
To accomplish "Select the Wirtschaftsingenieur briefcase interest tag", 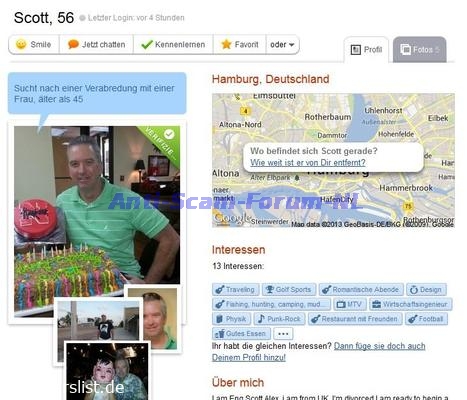I will [410, 304].
